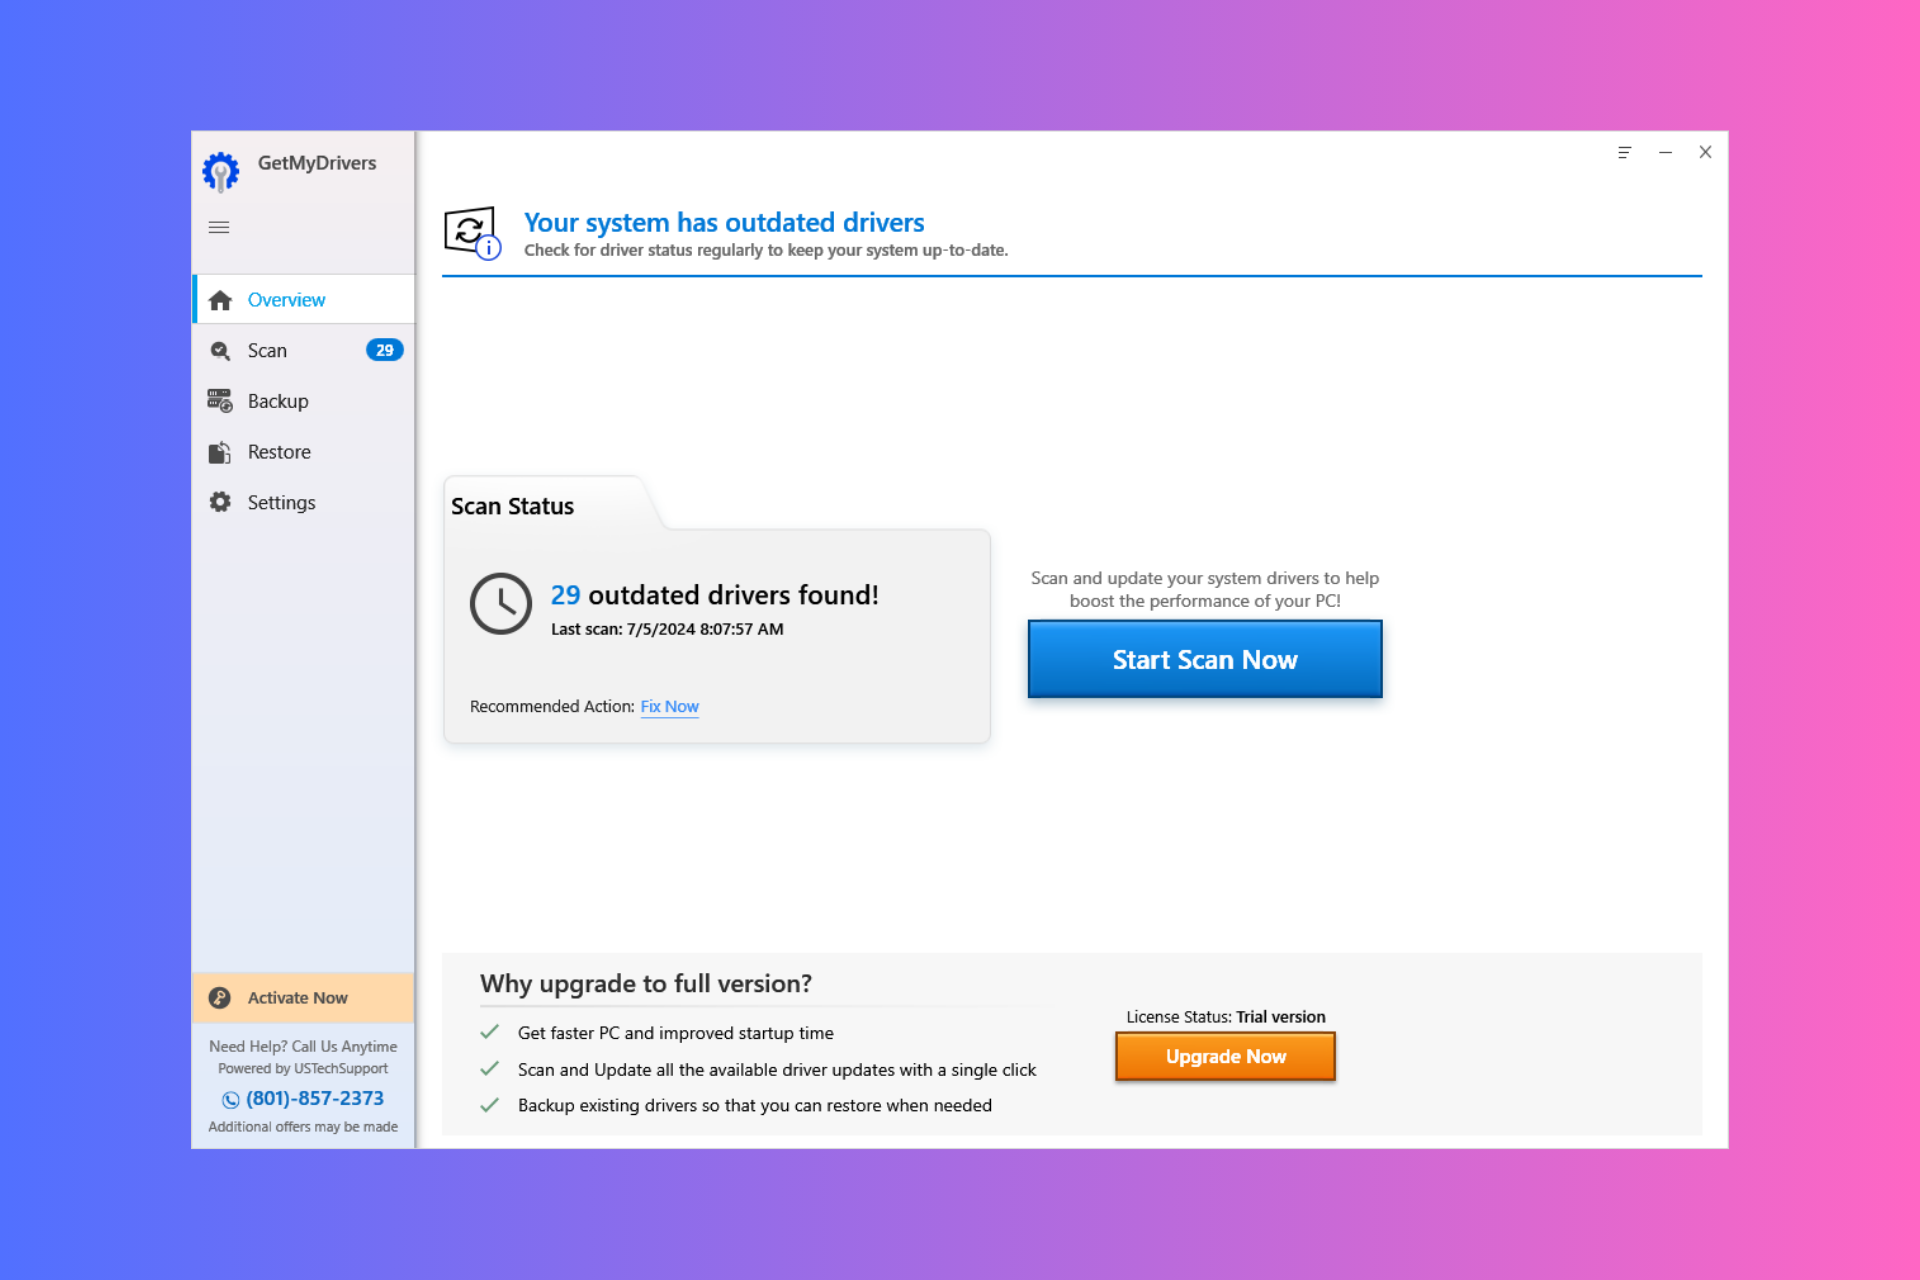Screen dimensions: 1920x1280
Task: Click the Start Scan Now button
Action: (1205, 659)
